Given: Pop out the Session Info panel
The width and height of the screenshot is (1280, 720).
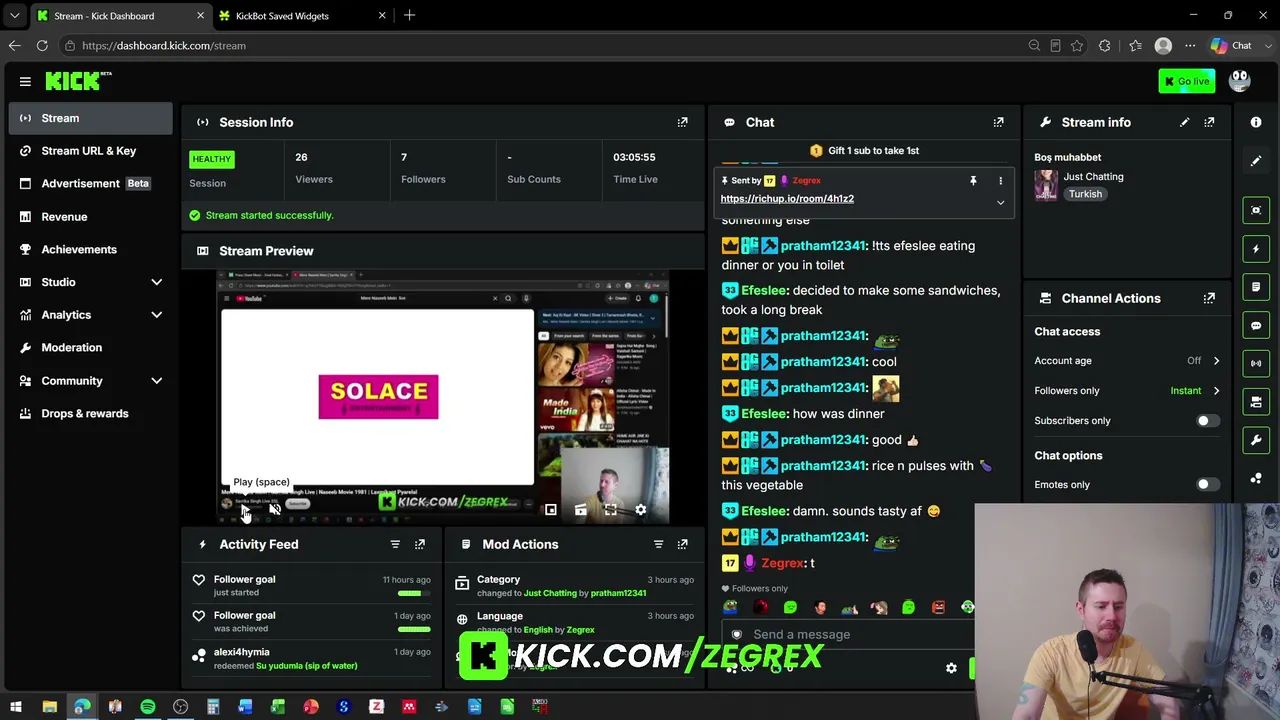Looking at the screenshot, I should pos(682,122).
